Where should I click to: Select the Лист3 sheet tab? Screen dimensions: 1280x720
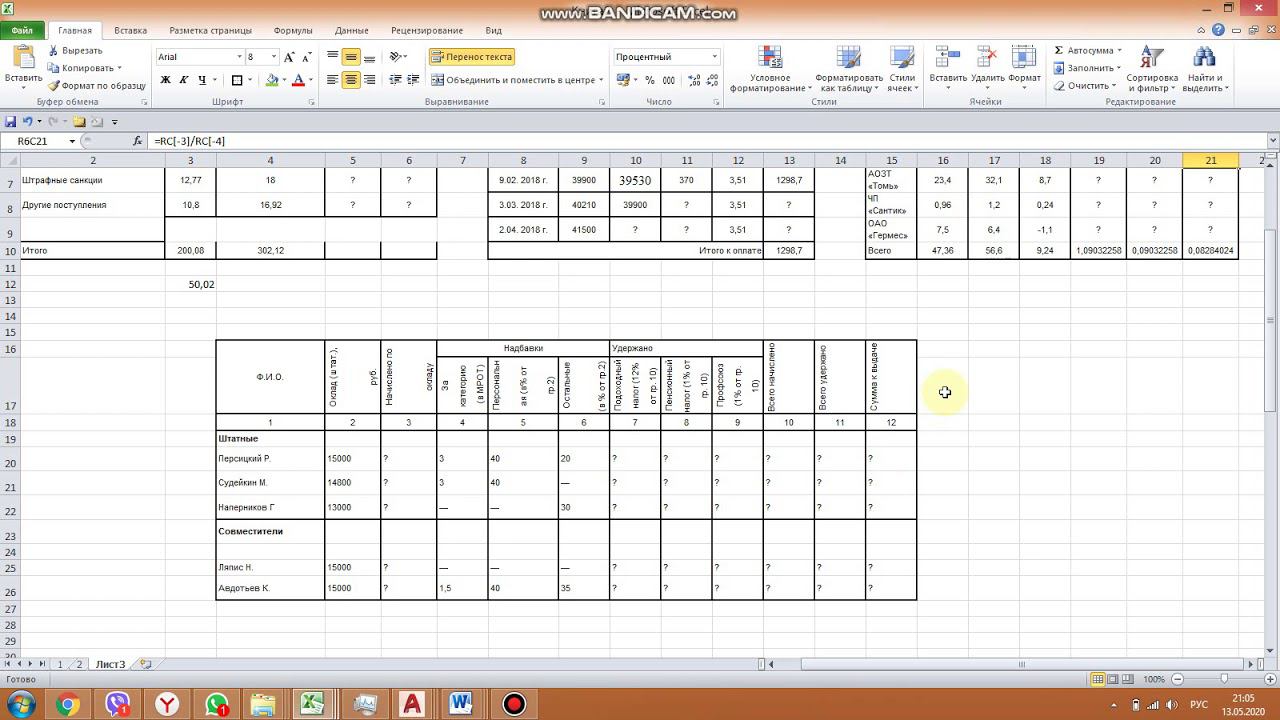110,664
